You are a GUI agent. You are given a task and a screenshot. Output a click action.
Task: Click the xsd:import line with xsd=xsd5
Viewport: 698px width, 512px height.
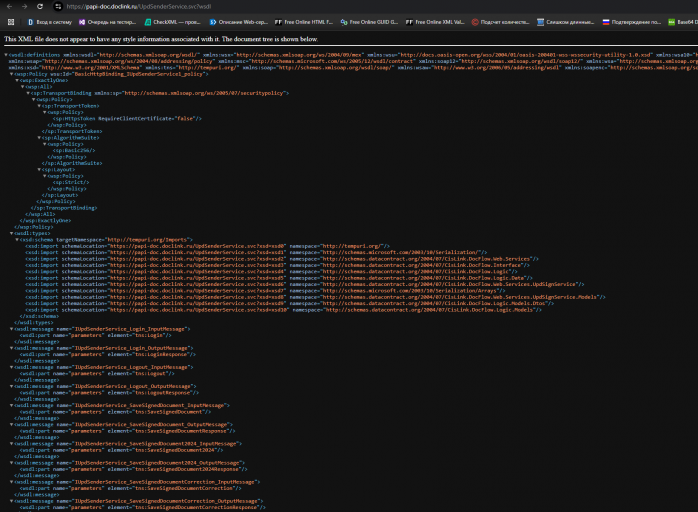(x=279, y=278)
